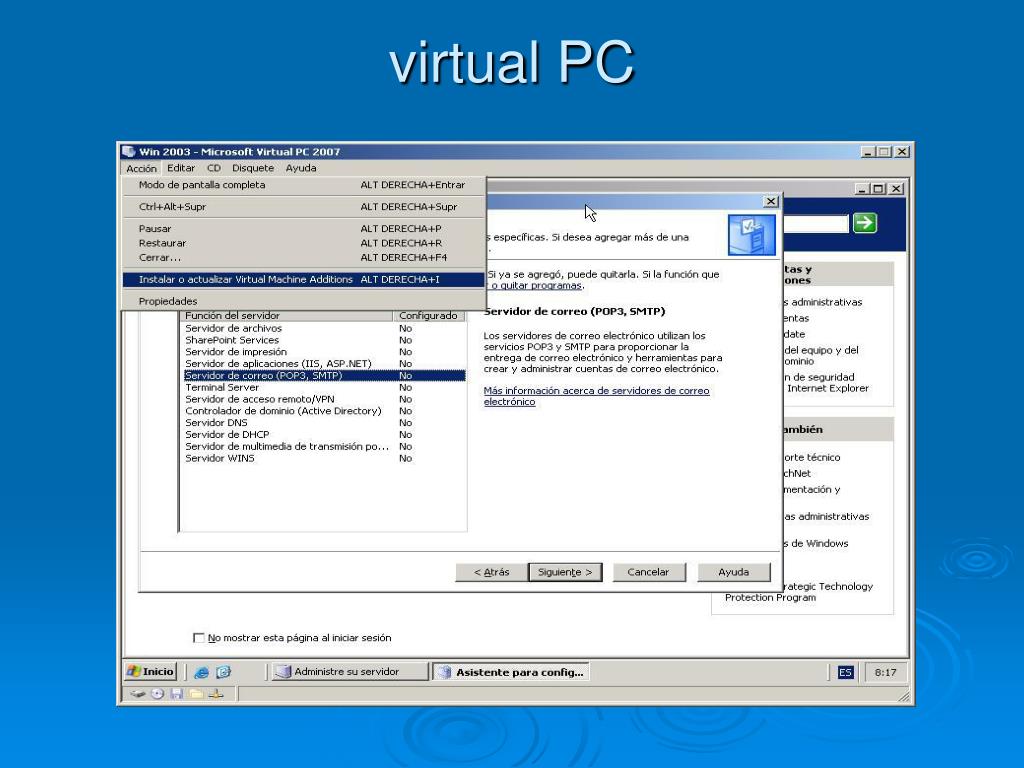
Task: Choose 'Modo de pantalla completa' menu entry
Action: (304, 185)
